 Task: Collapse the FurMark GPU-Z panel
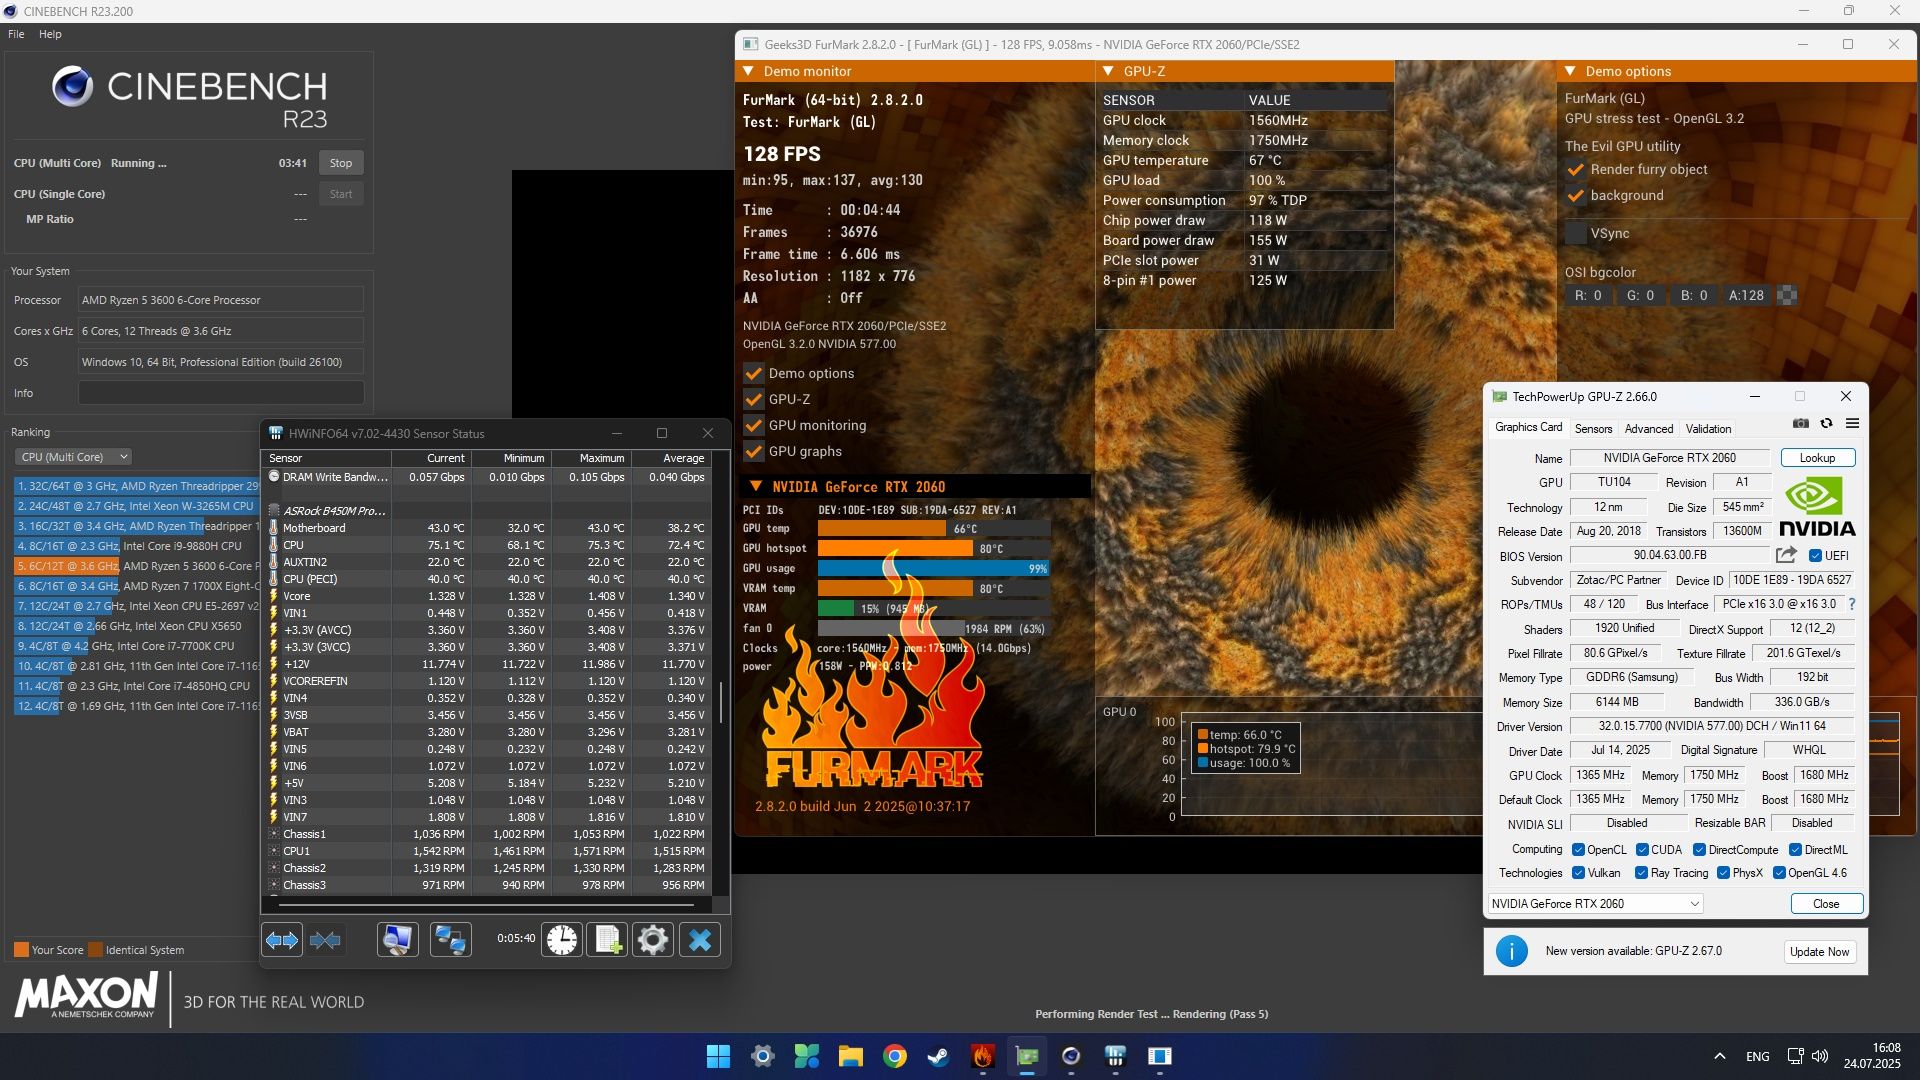[1108, 71]
